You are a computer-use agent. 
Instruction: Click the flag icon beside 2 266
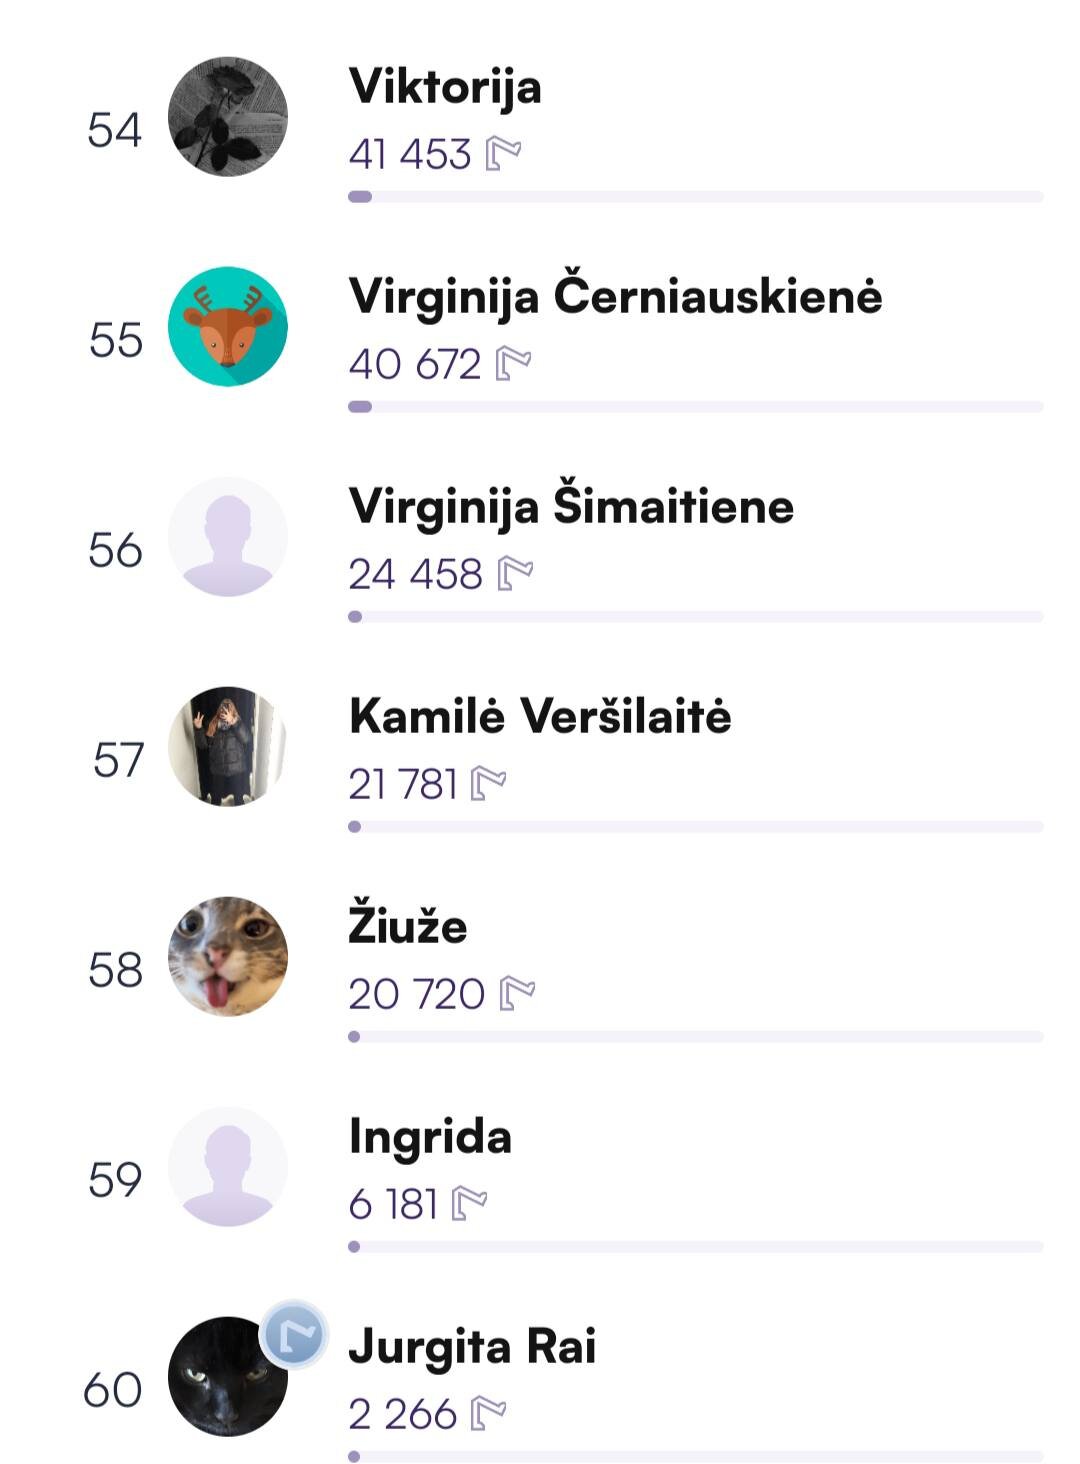[x=488, y=1414]
